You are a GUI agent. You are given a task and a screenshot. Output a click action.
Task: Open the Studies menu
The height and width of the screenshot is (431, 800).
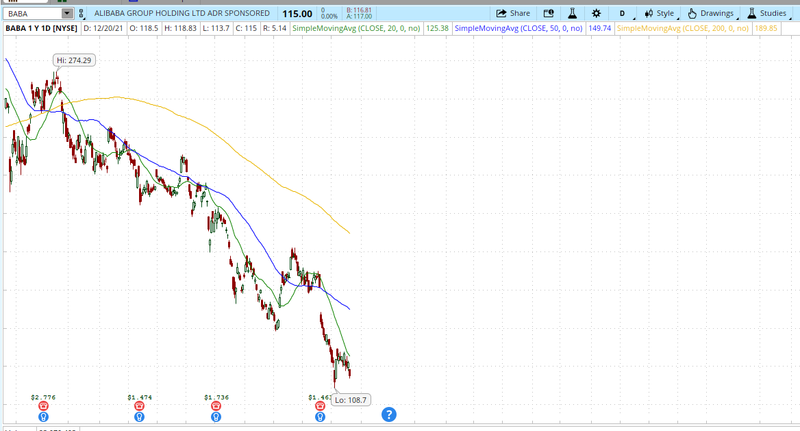tap(767, 13)
